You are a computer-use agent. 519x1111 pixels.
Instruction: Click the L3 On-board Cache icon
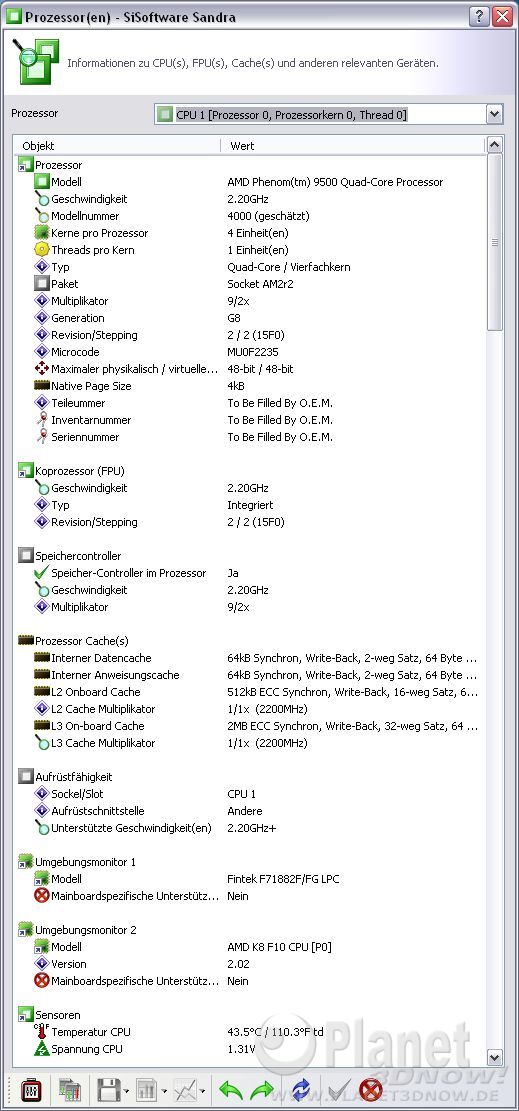(41, 726)
